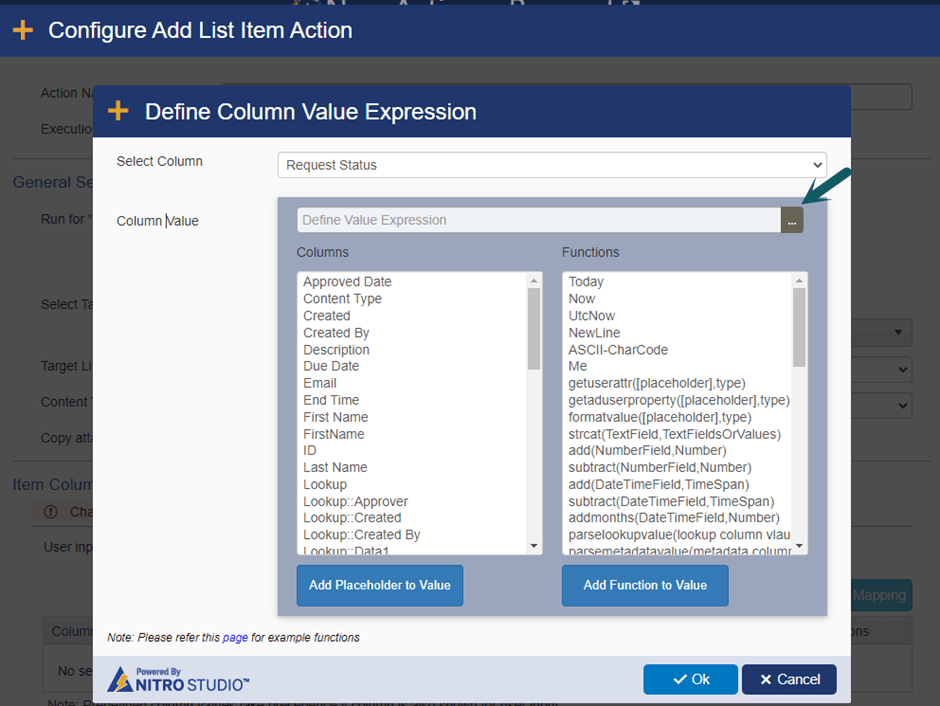The height and width of the screenshot is (706, 940).
Task: Confirm with the Ok button
Action: 690,679
